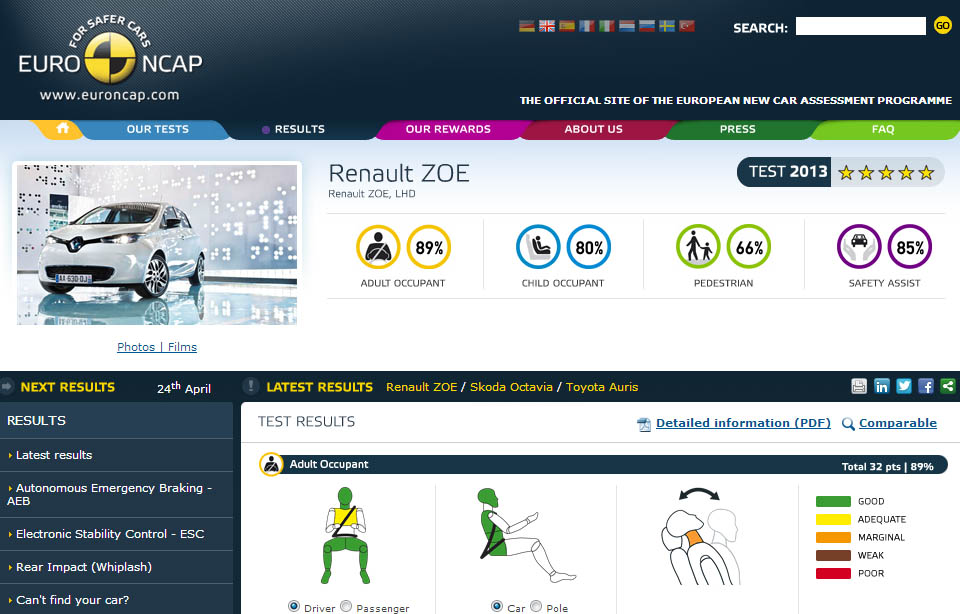This screenshot has height=614, width=960.
Task: Click the orange MARGINAL legend swatch
Action: pos(833,537)
